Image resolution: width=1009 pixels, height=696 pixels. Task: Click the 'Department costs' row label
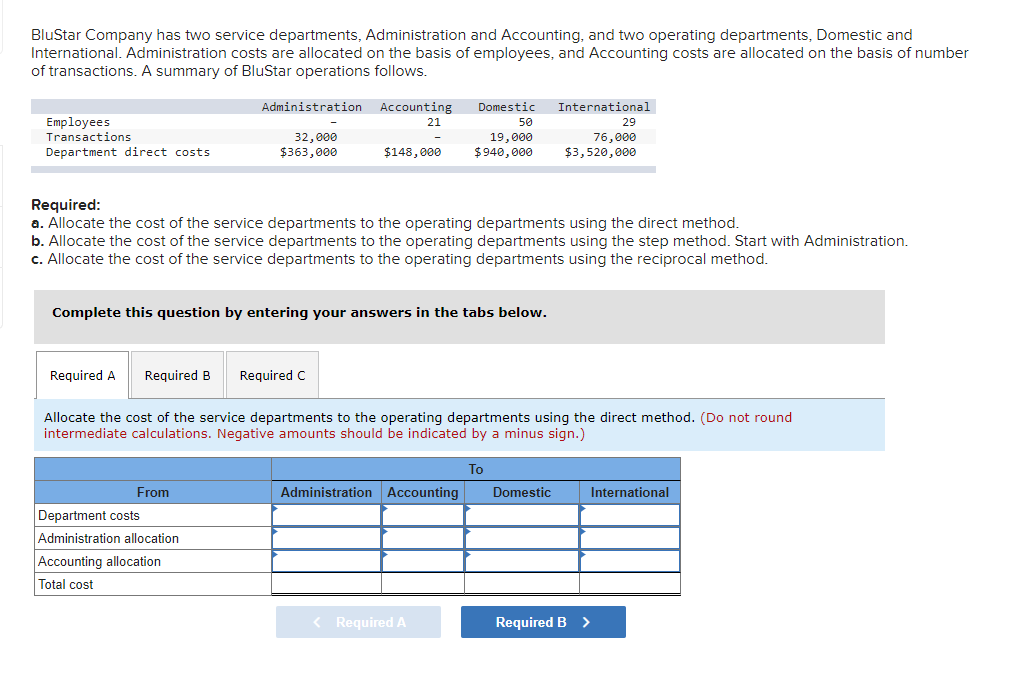coord(89,515)
